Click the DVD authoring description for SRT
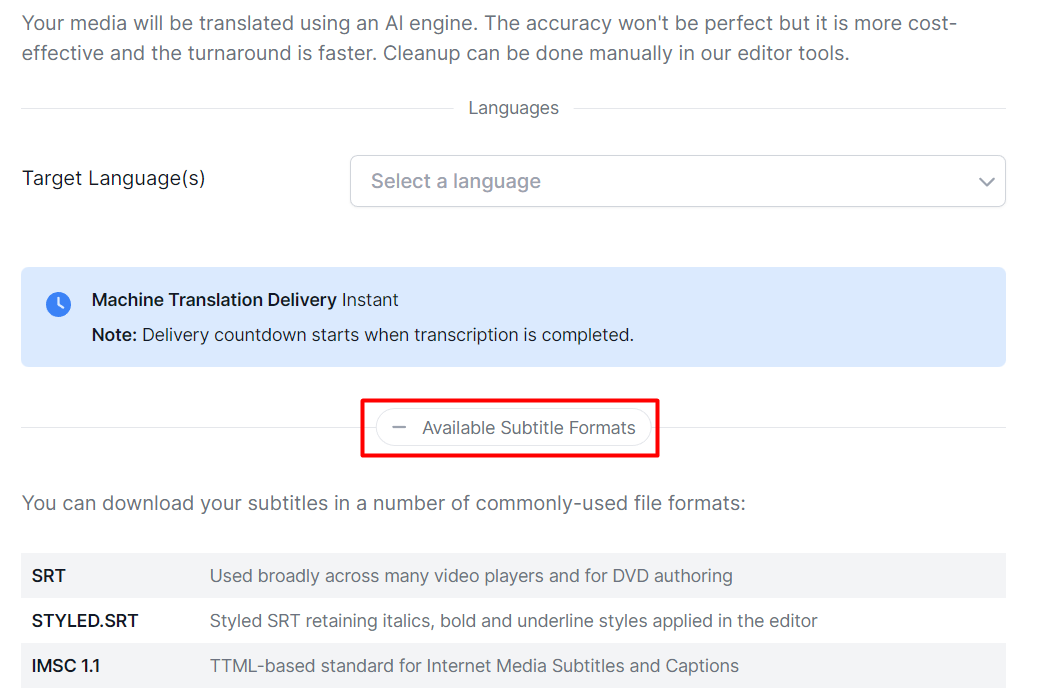Image resolution: width=1045 pixels, height=693 pixels. click(471, 576)
